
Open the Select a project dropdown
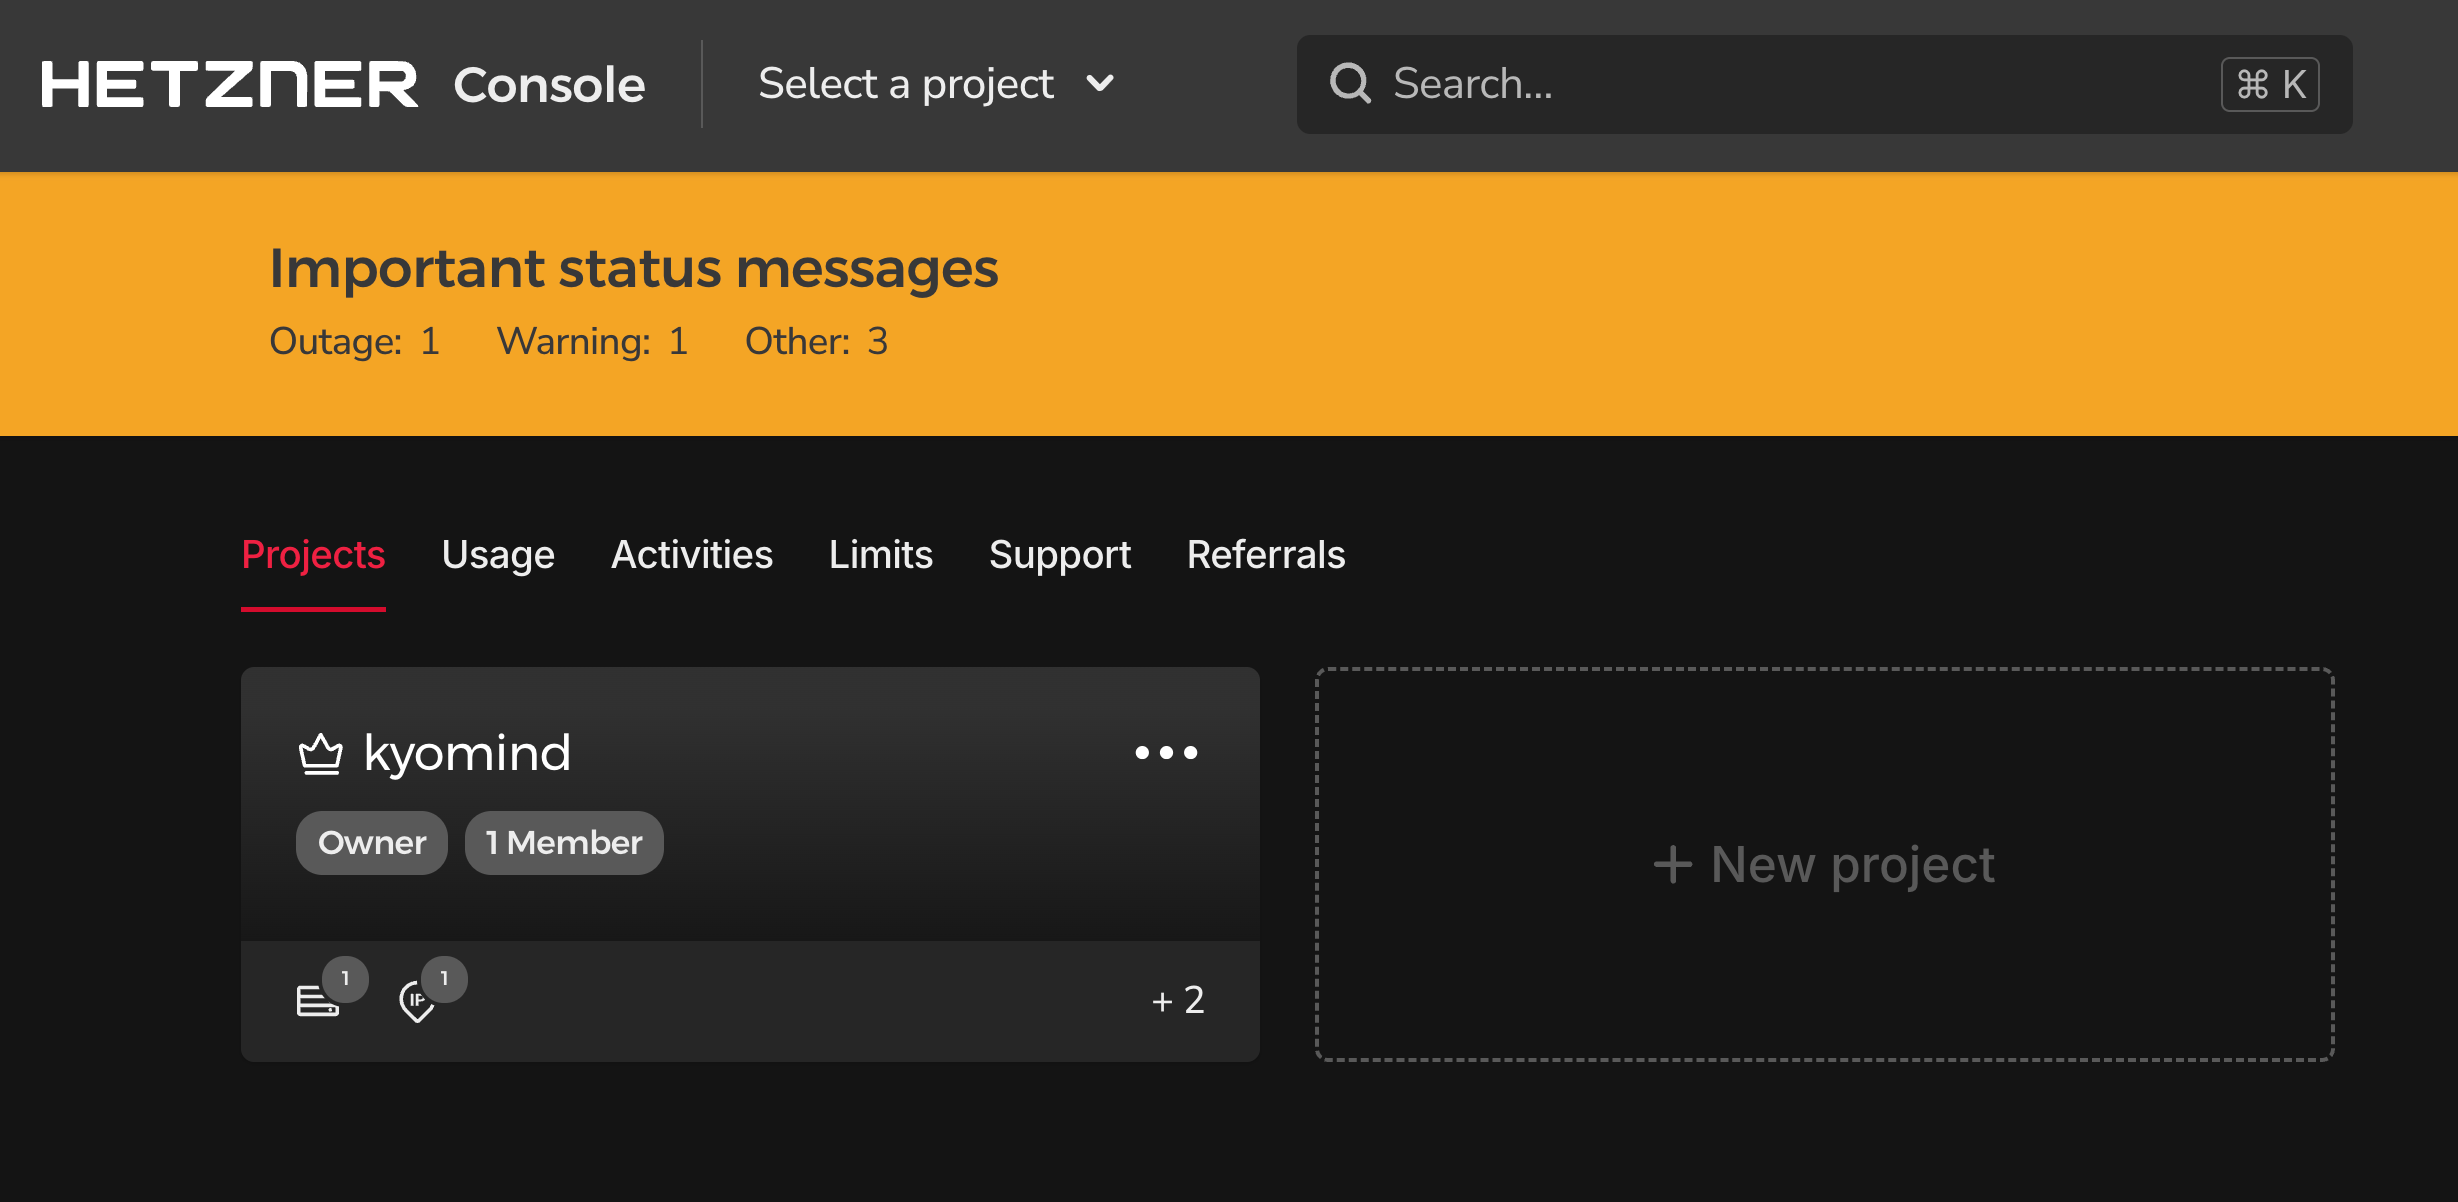(x=936, y=84)
